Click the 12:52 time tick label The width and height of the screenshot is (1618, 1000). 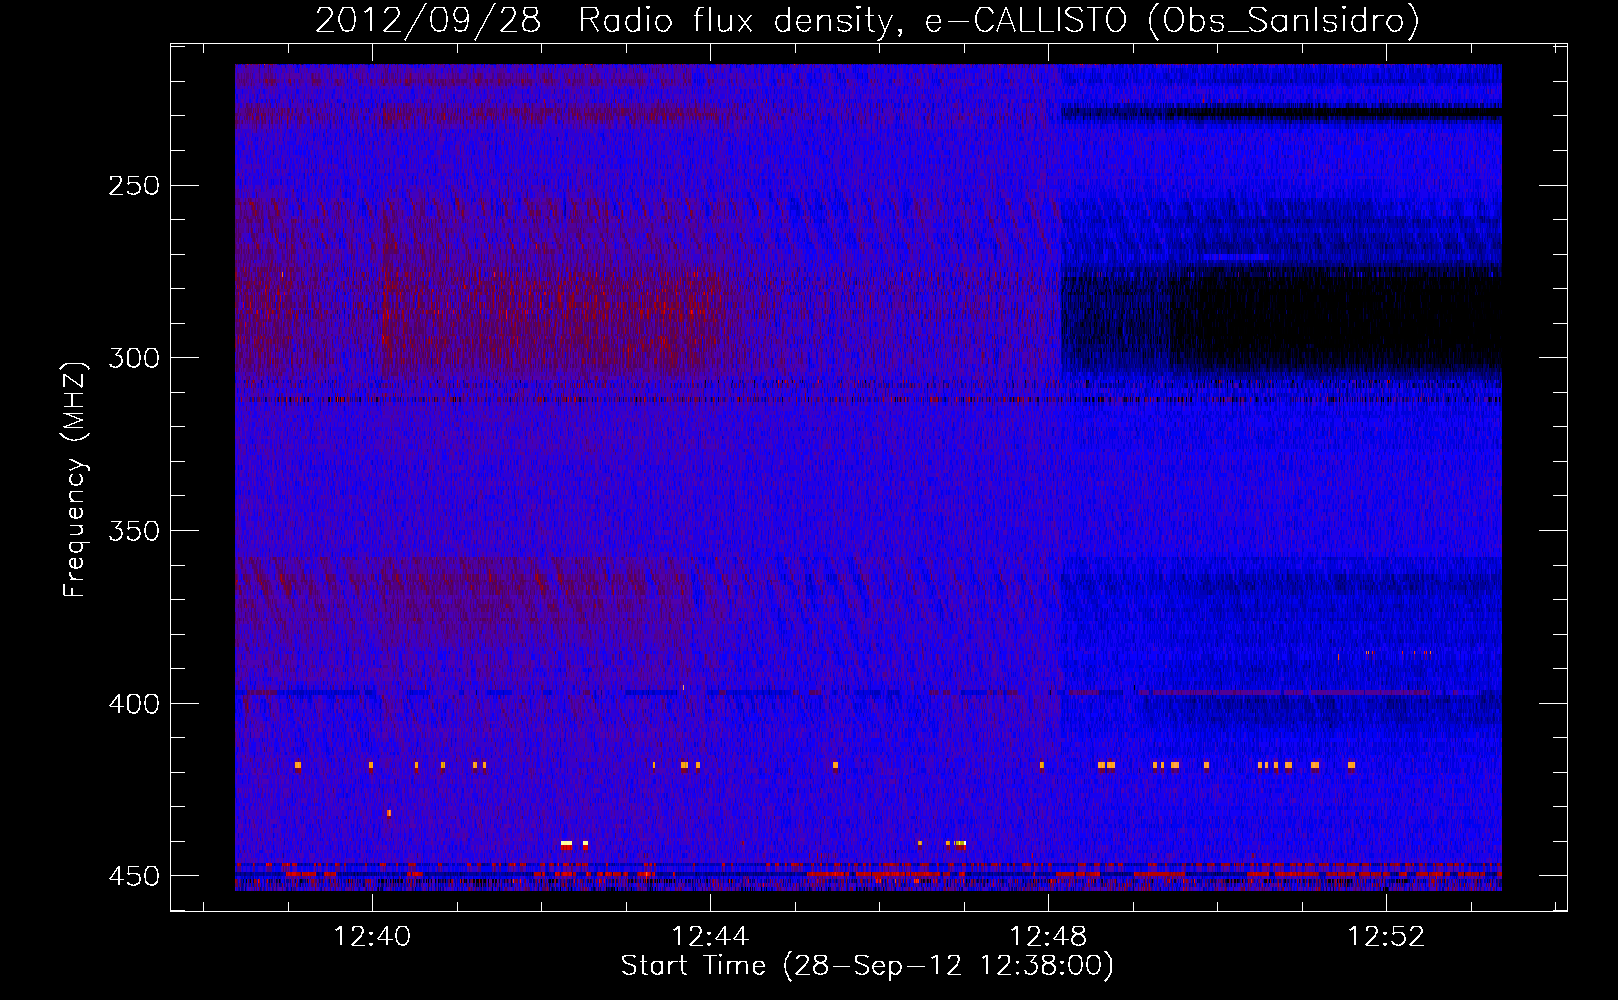[x=1386, y=937]
